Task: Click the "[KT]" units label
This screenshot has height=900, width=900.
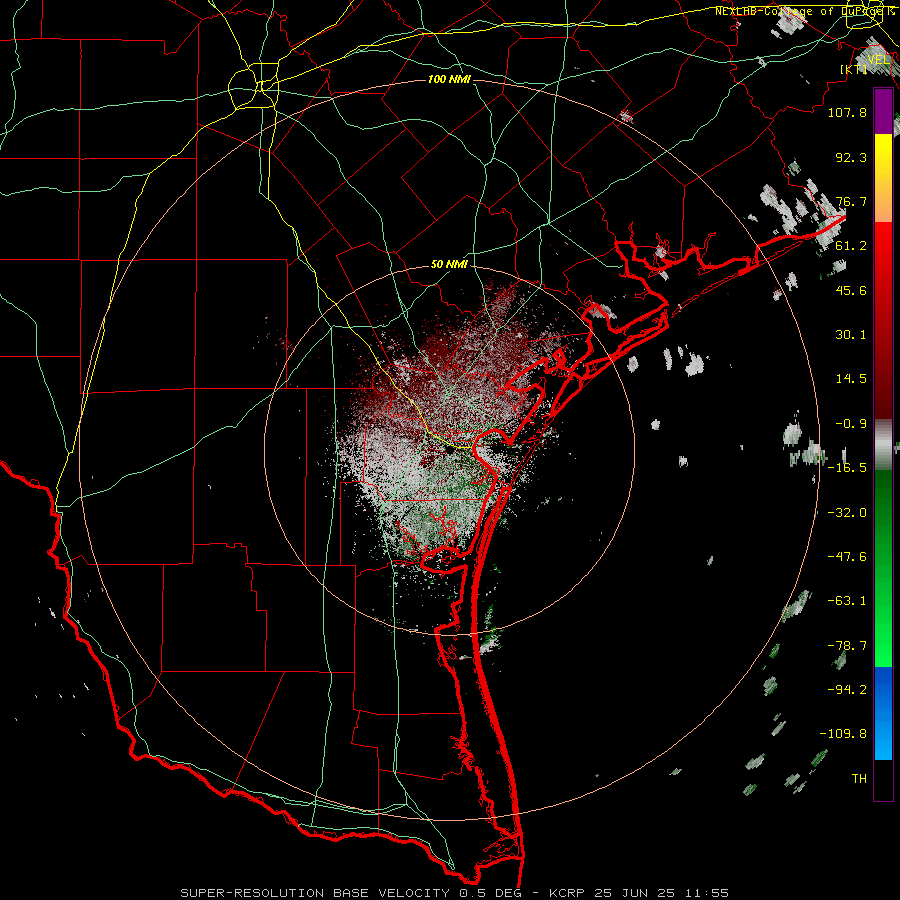Action: (x=854, y=69)
